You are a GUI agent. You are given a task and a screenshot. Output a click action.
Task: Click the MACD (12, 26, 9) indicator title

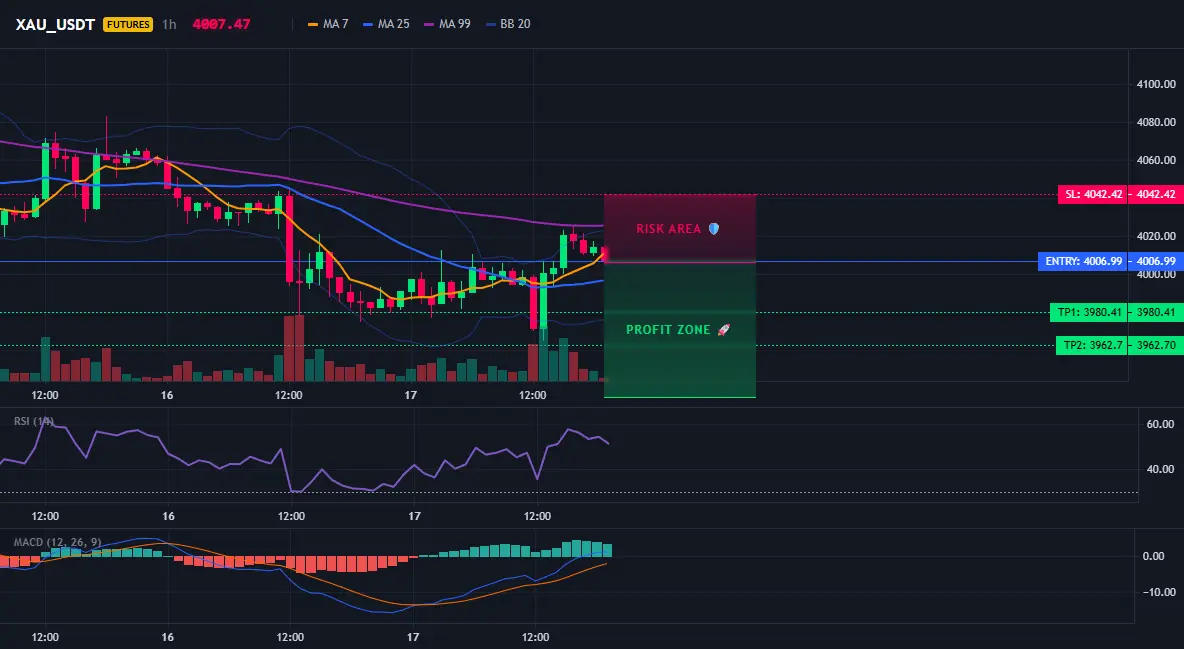click(57, 542)
